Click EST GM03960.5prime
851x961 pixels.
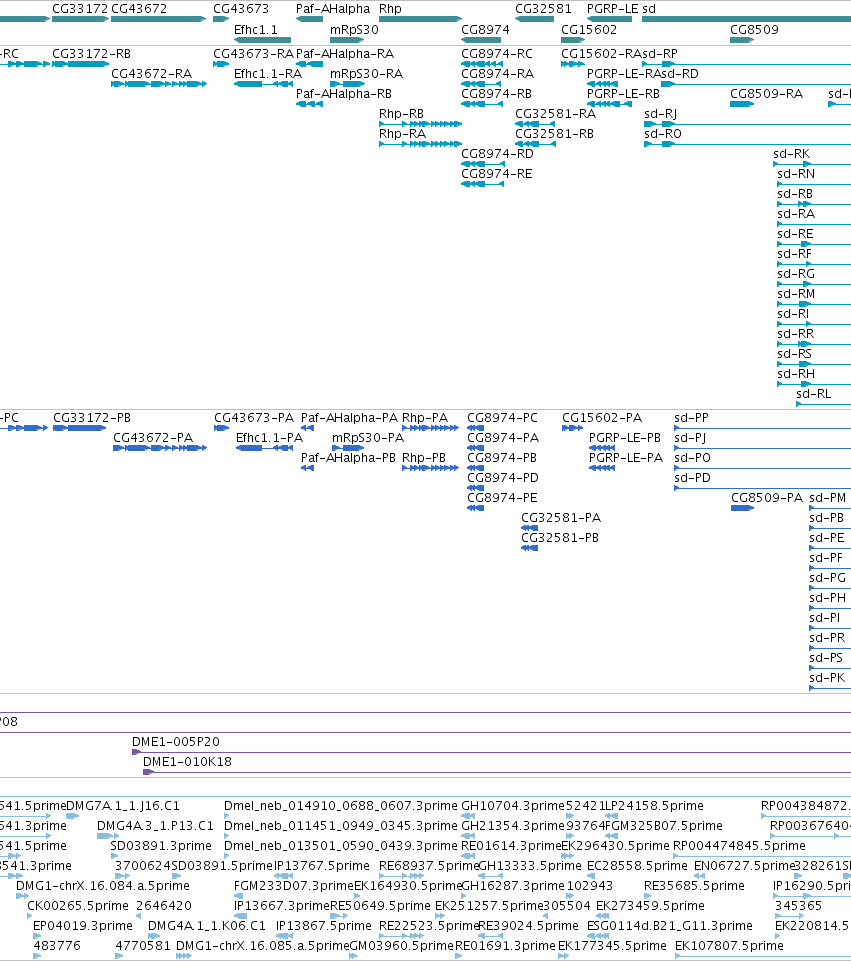pyautogui.click(x=402, y=946)
